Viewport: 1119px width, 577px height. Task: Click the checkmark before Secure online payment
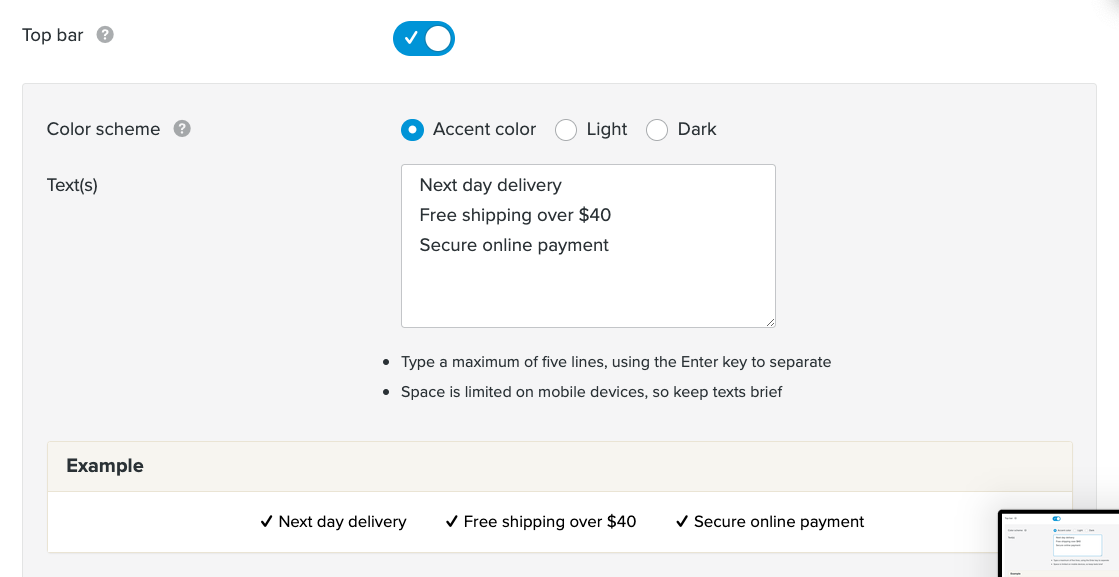pos(682,521)
